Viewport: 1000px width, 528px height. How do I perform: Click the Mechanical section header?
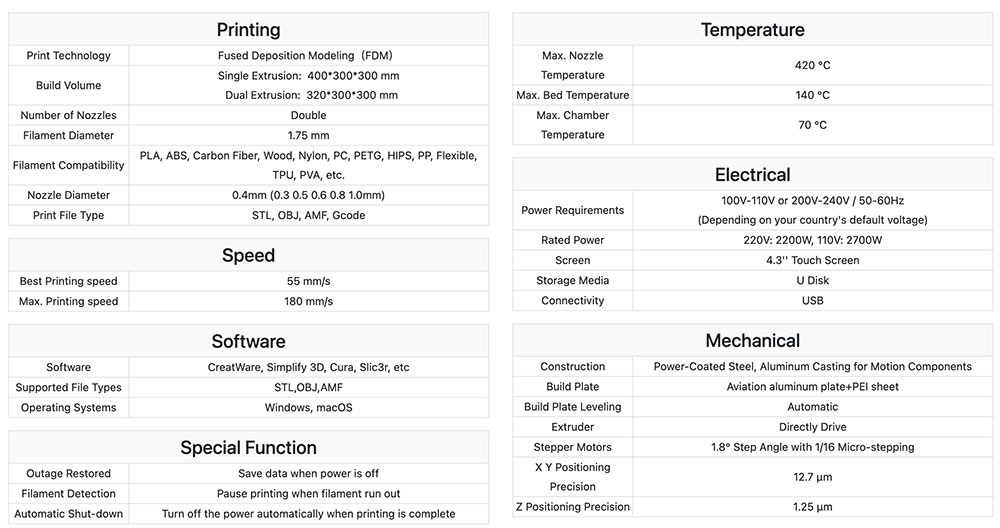tap(753, 341)
